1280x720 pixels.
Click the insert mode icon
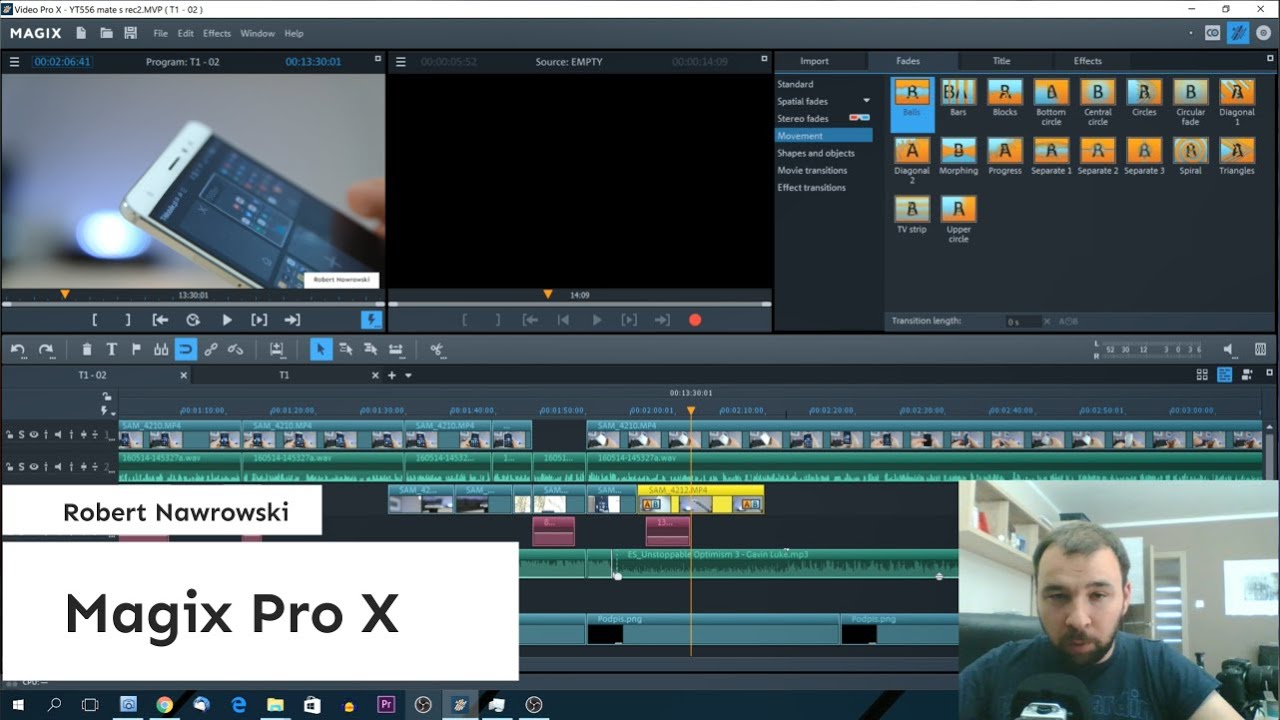[277, 349]
